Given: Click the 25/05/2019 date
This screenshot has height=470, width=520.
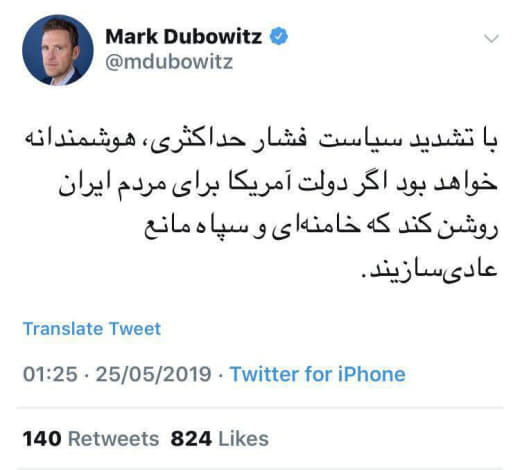Looking at the screenshot, I should coord(153,374).
